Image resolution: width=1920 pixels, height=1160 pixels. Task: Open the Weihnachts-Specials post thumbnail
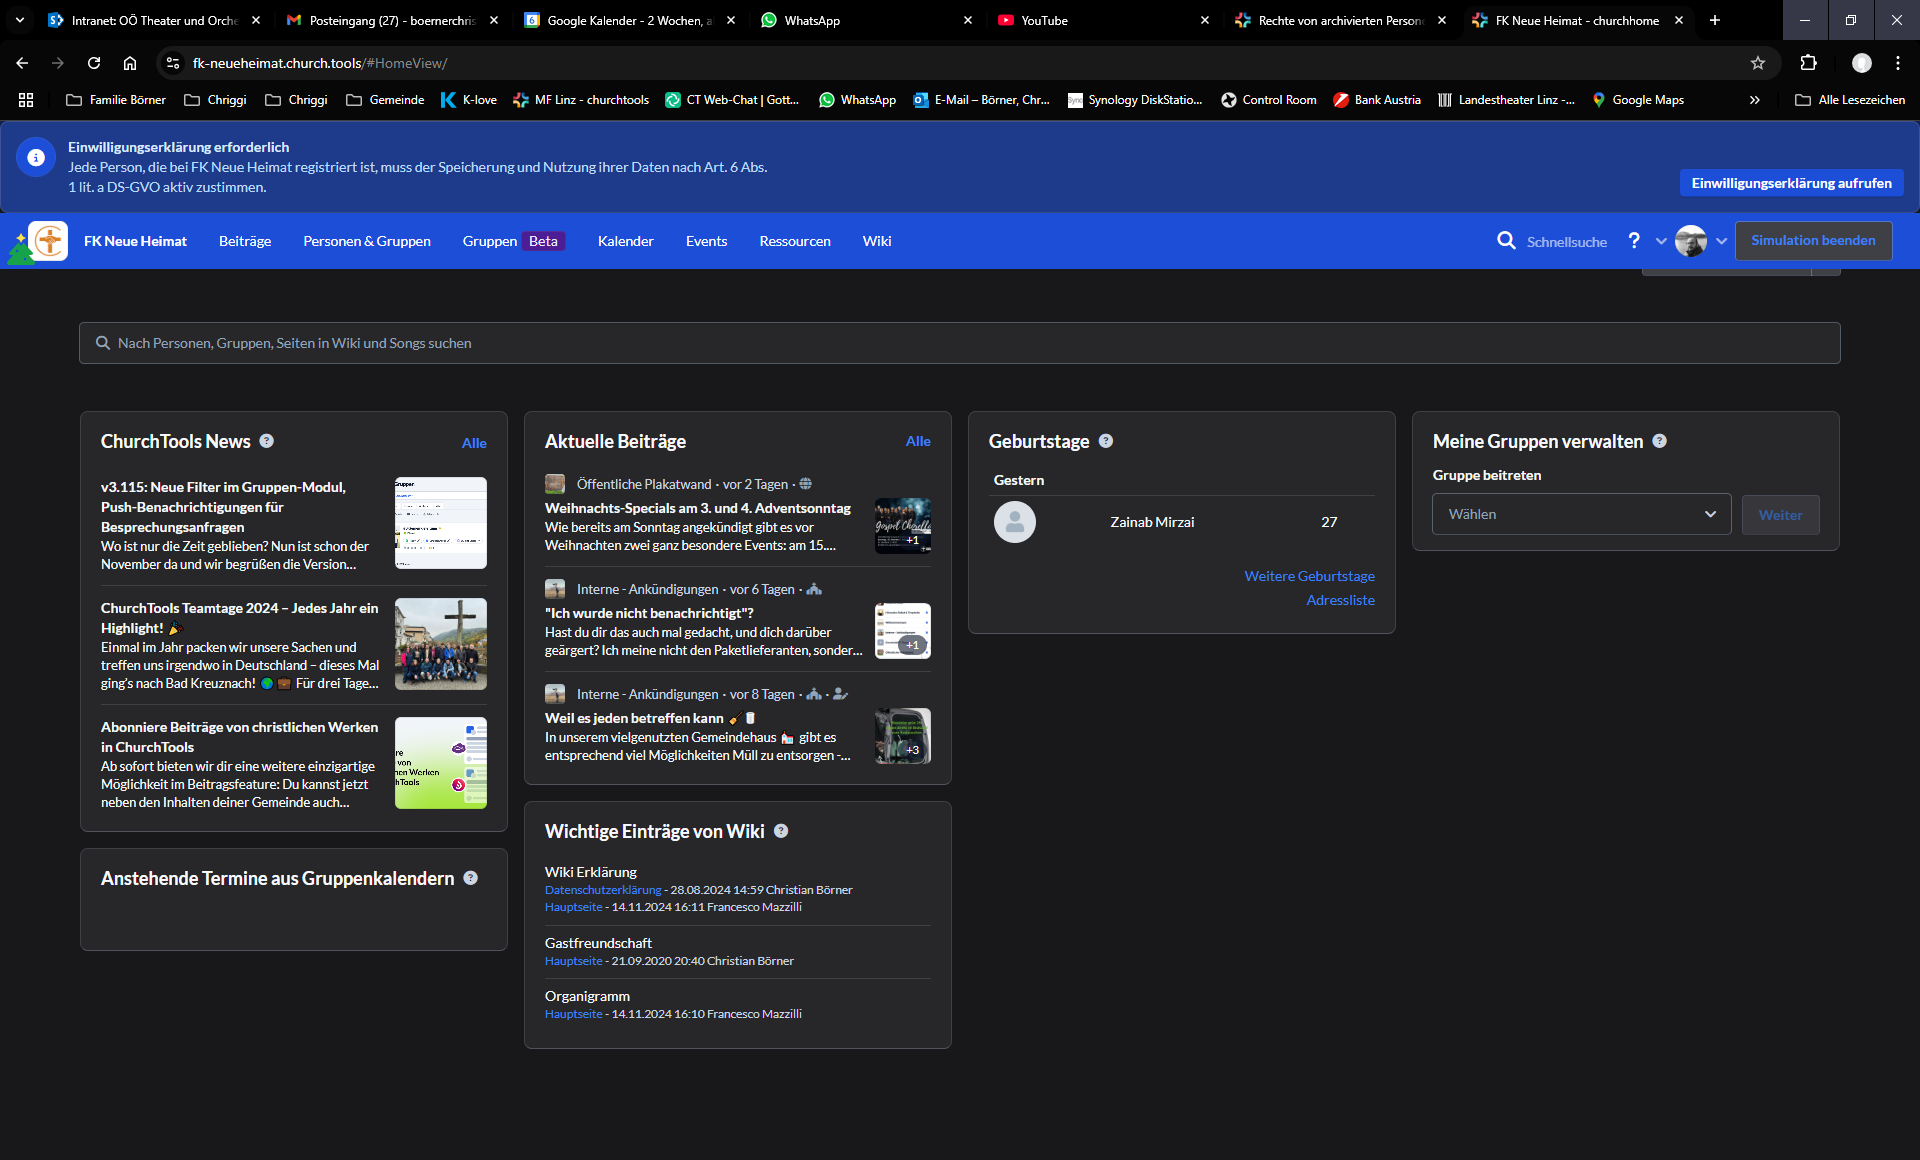click(903, 526)
